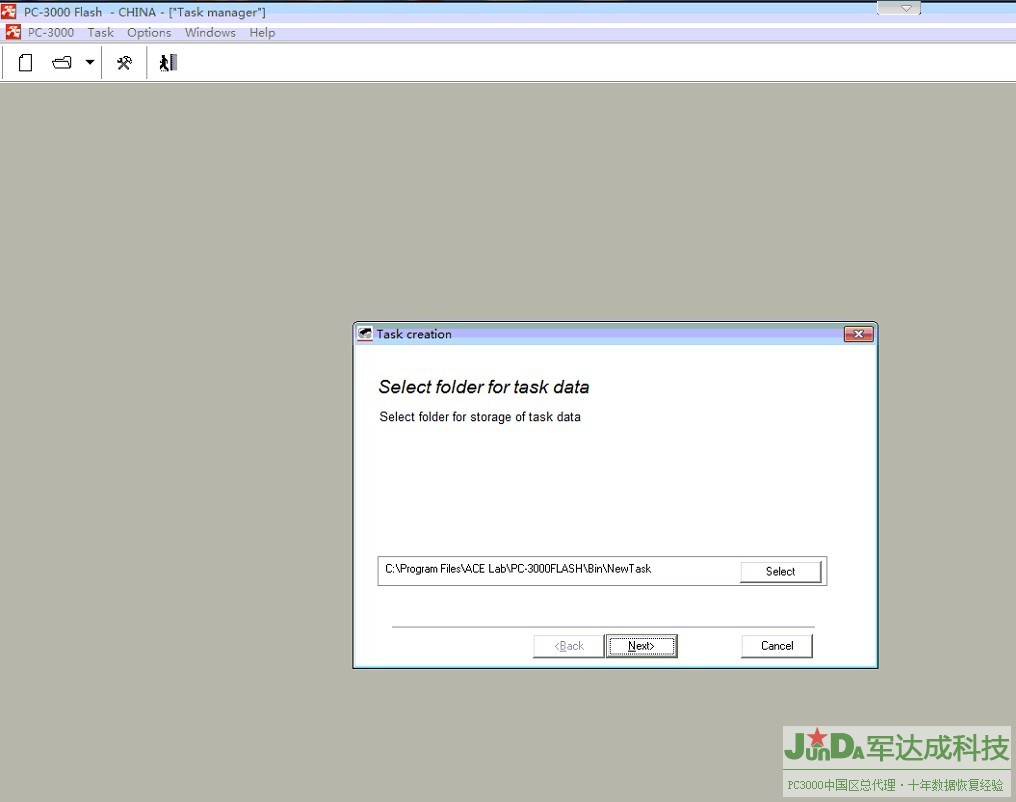Image resolution: width=1016 pixels, height=802 pixels.
Task: Click the Task creation dialog's title icon
Action: (365, 334)
